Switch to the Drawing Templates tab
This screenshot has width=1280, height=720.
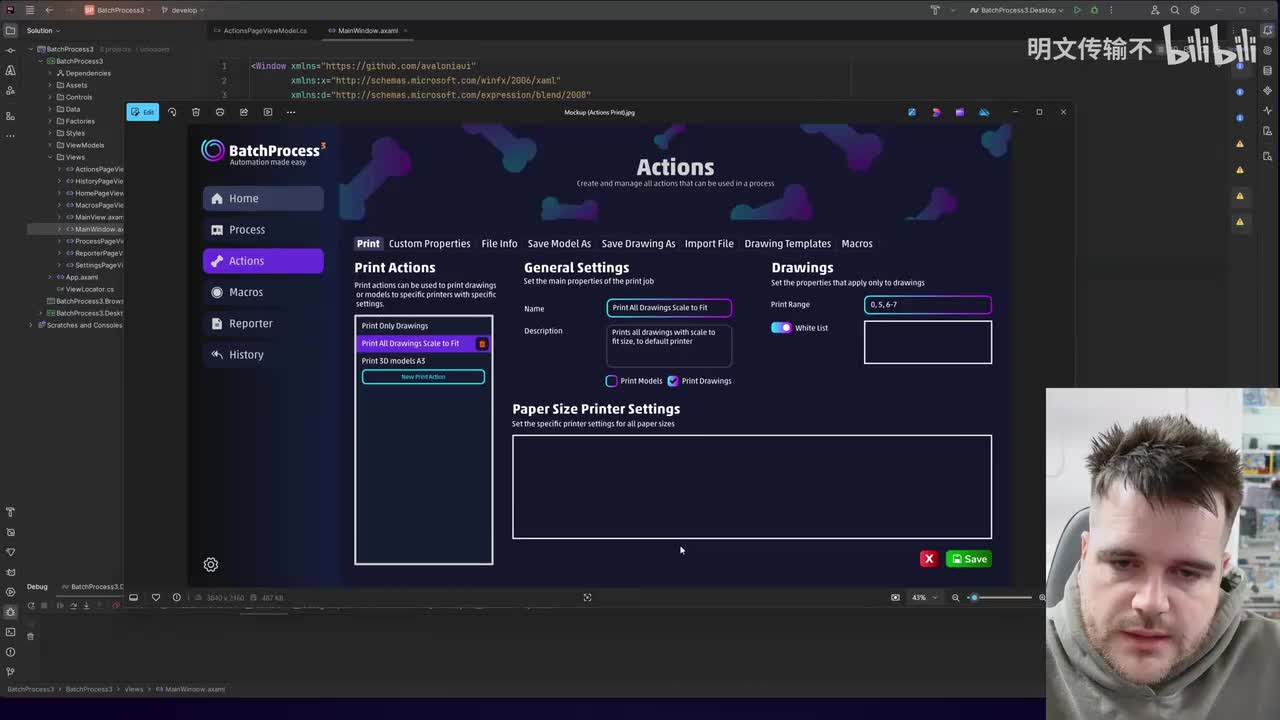[787, 244]
